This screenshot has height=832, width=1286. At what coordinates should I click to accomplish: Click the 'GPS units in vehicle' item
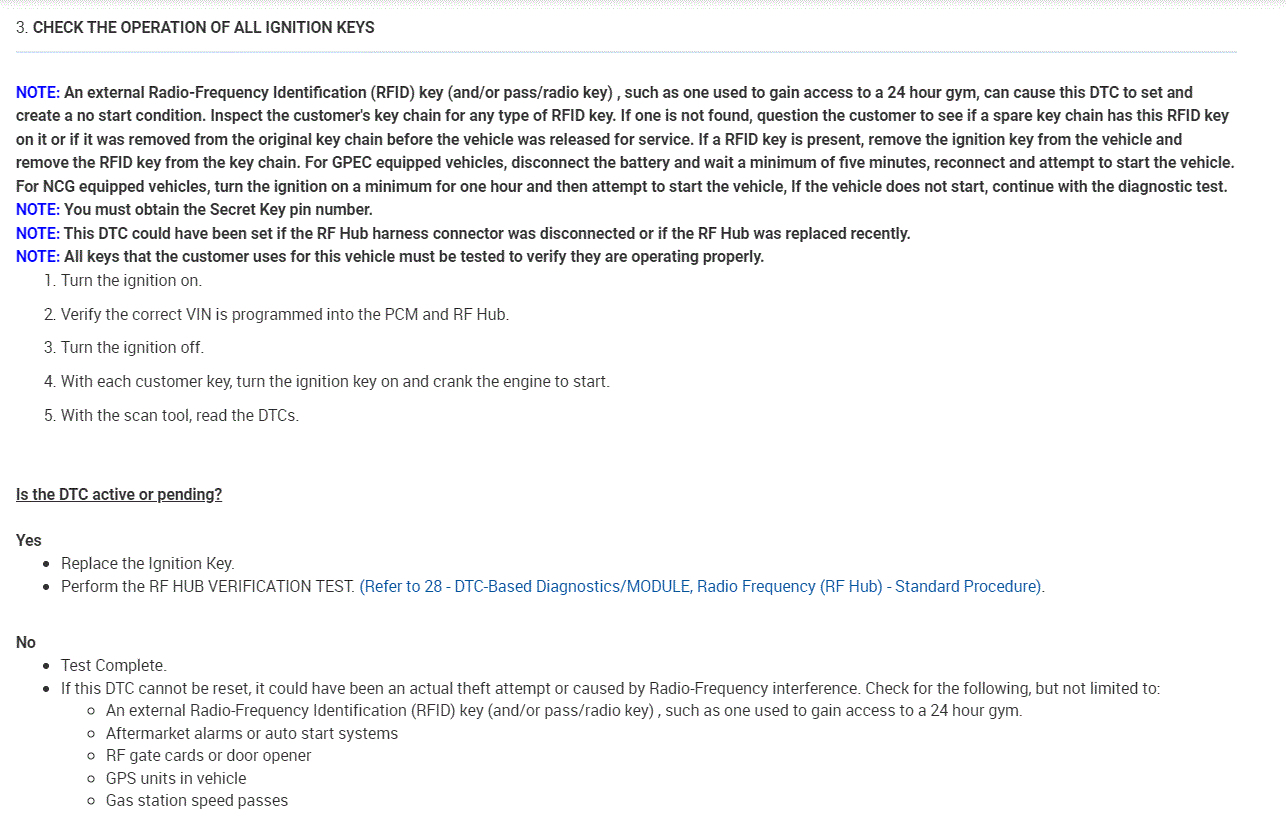click(176, 778)
